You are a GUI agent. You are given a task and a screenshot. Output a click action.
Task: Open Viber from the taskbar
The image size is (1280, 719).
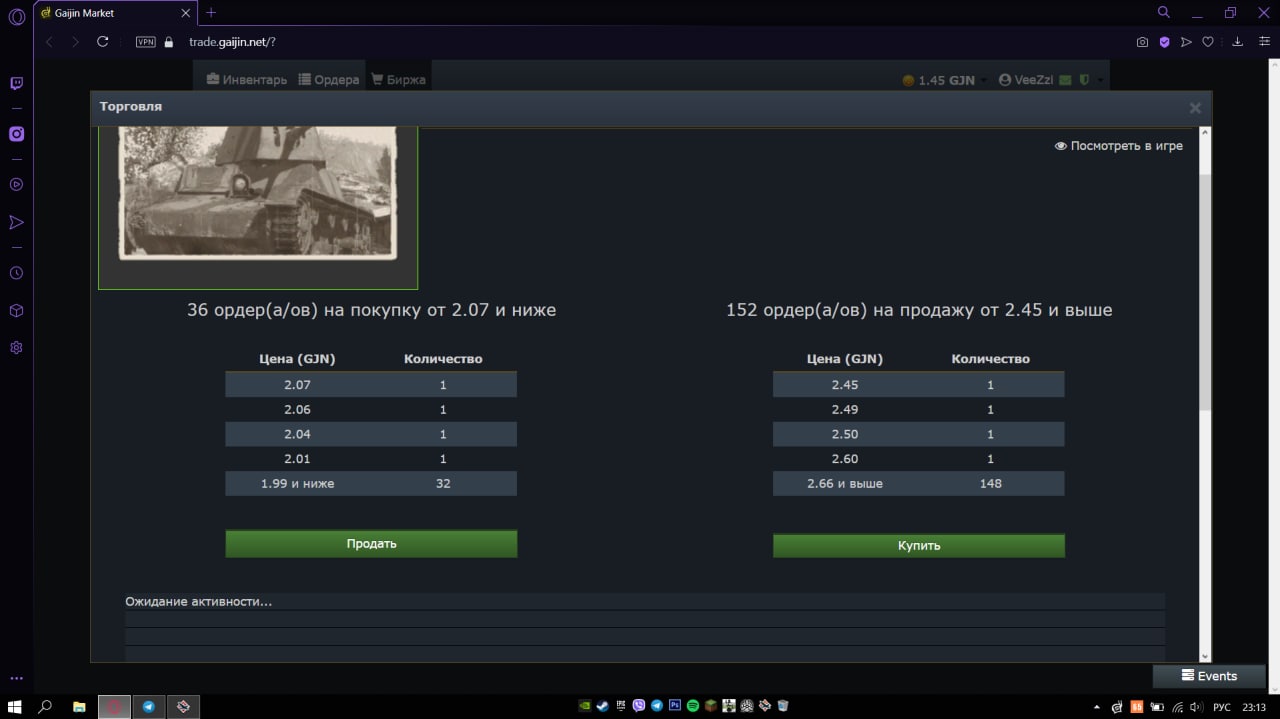point(639,706)
